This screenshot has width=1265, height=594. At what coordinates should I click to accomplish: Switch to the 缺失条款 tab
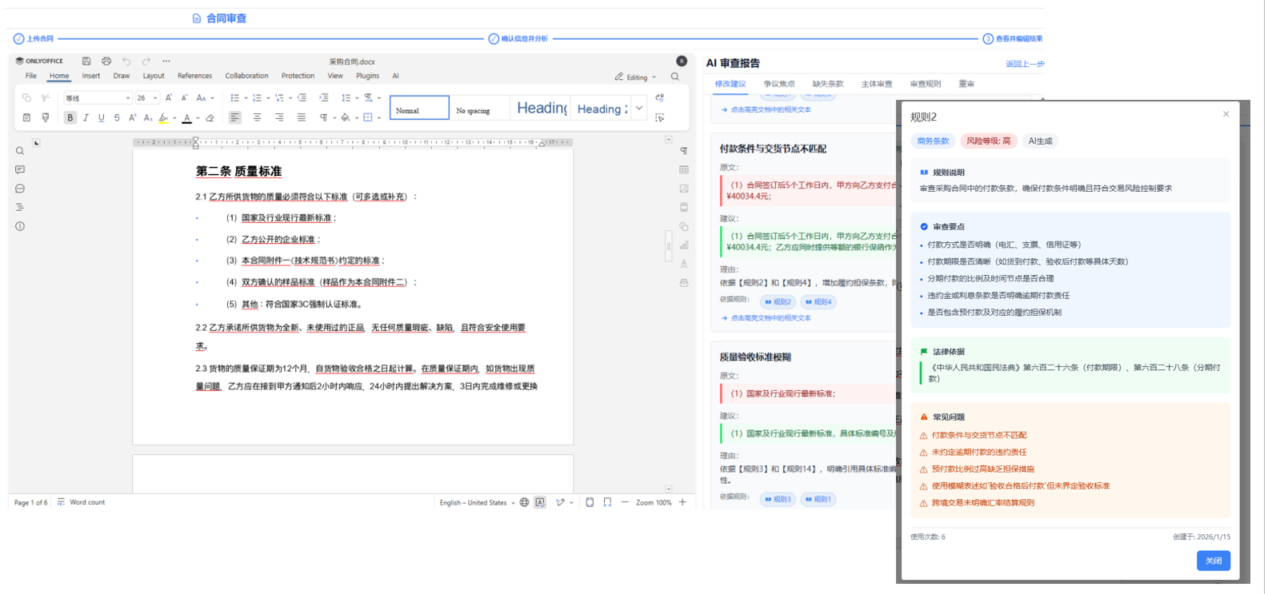[x=828, y=84]
